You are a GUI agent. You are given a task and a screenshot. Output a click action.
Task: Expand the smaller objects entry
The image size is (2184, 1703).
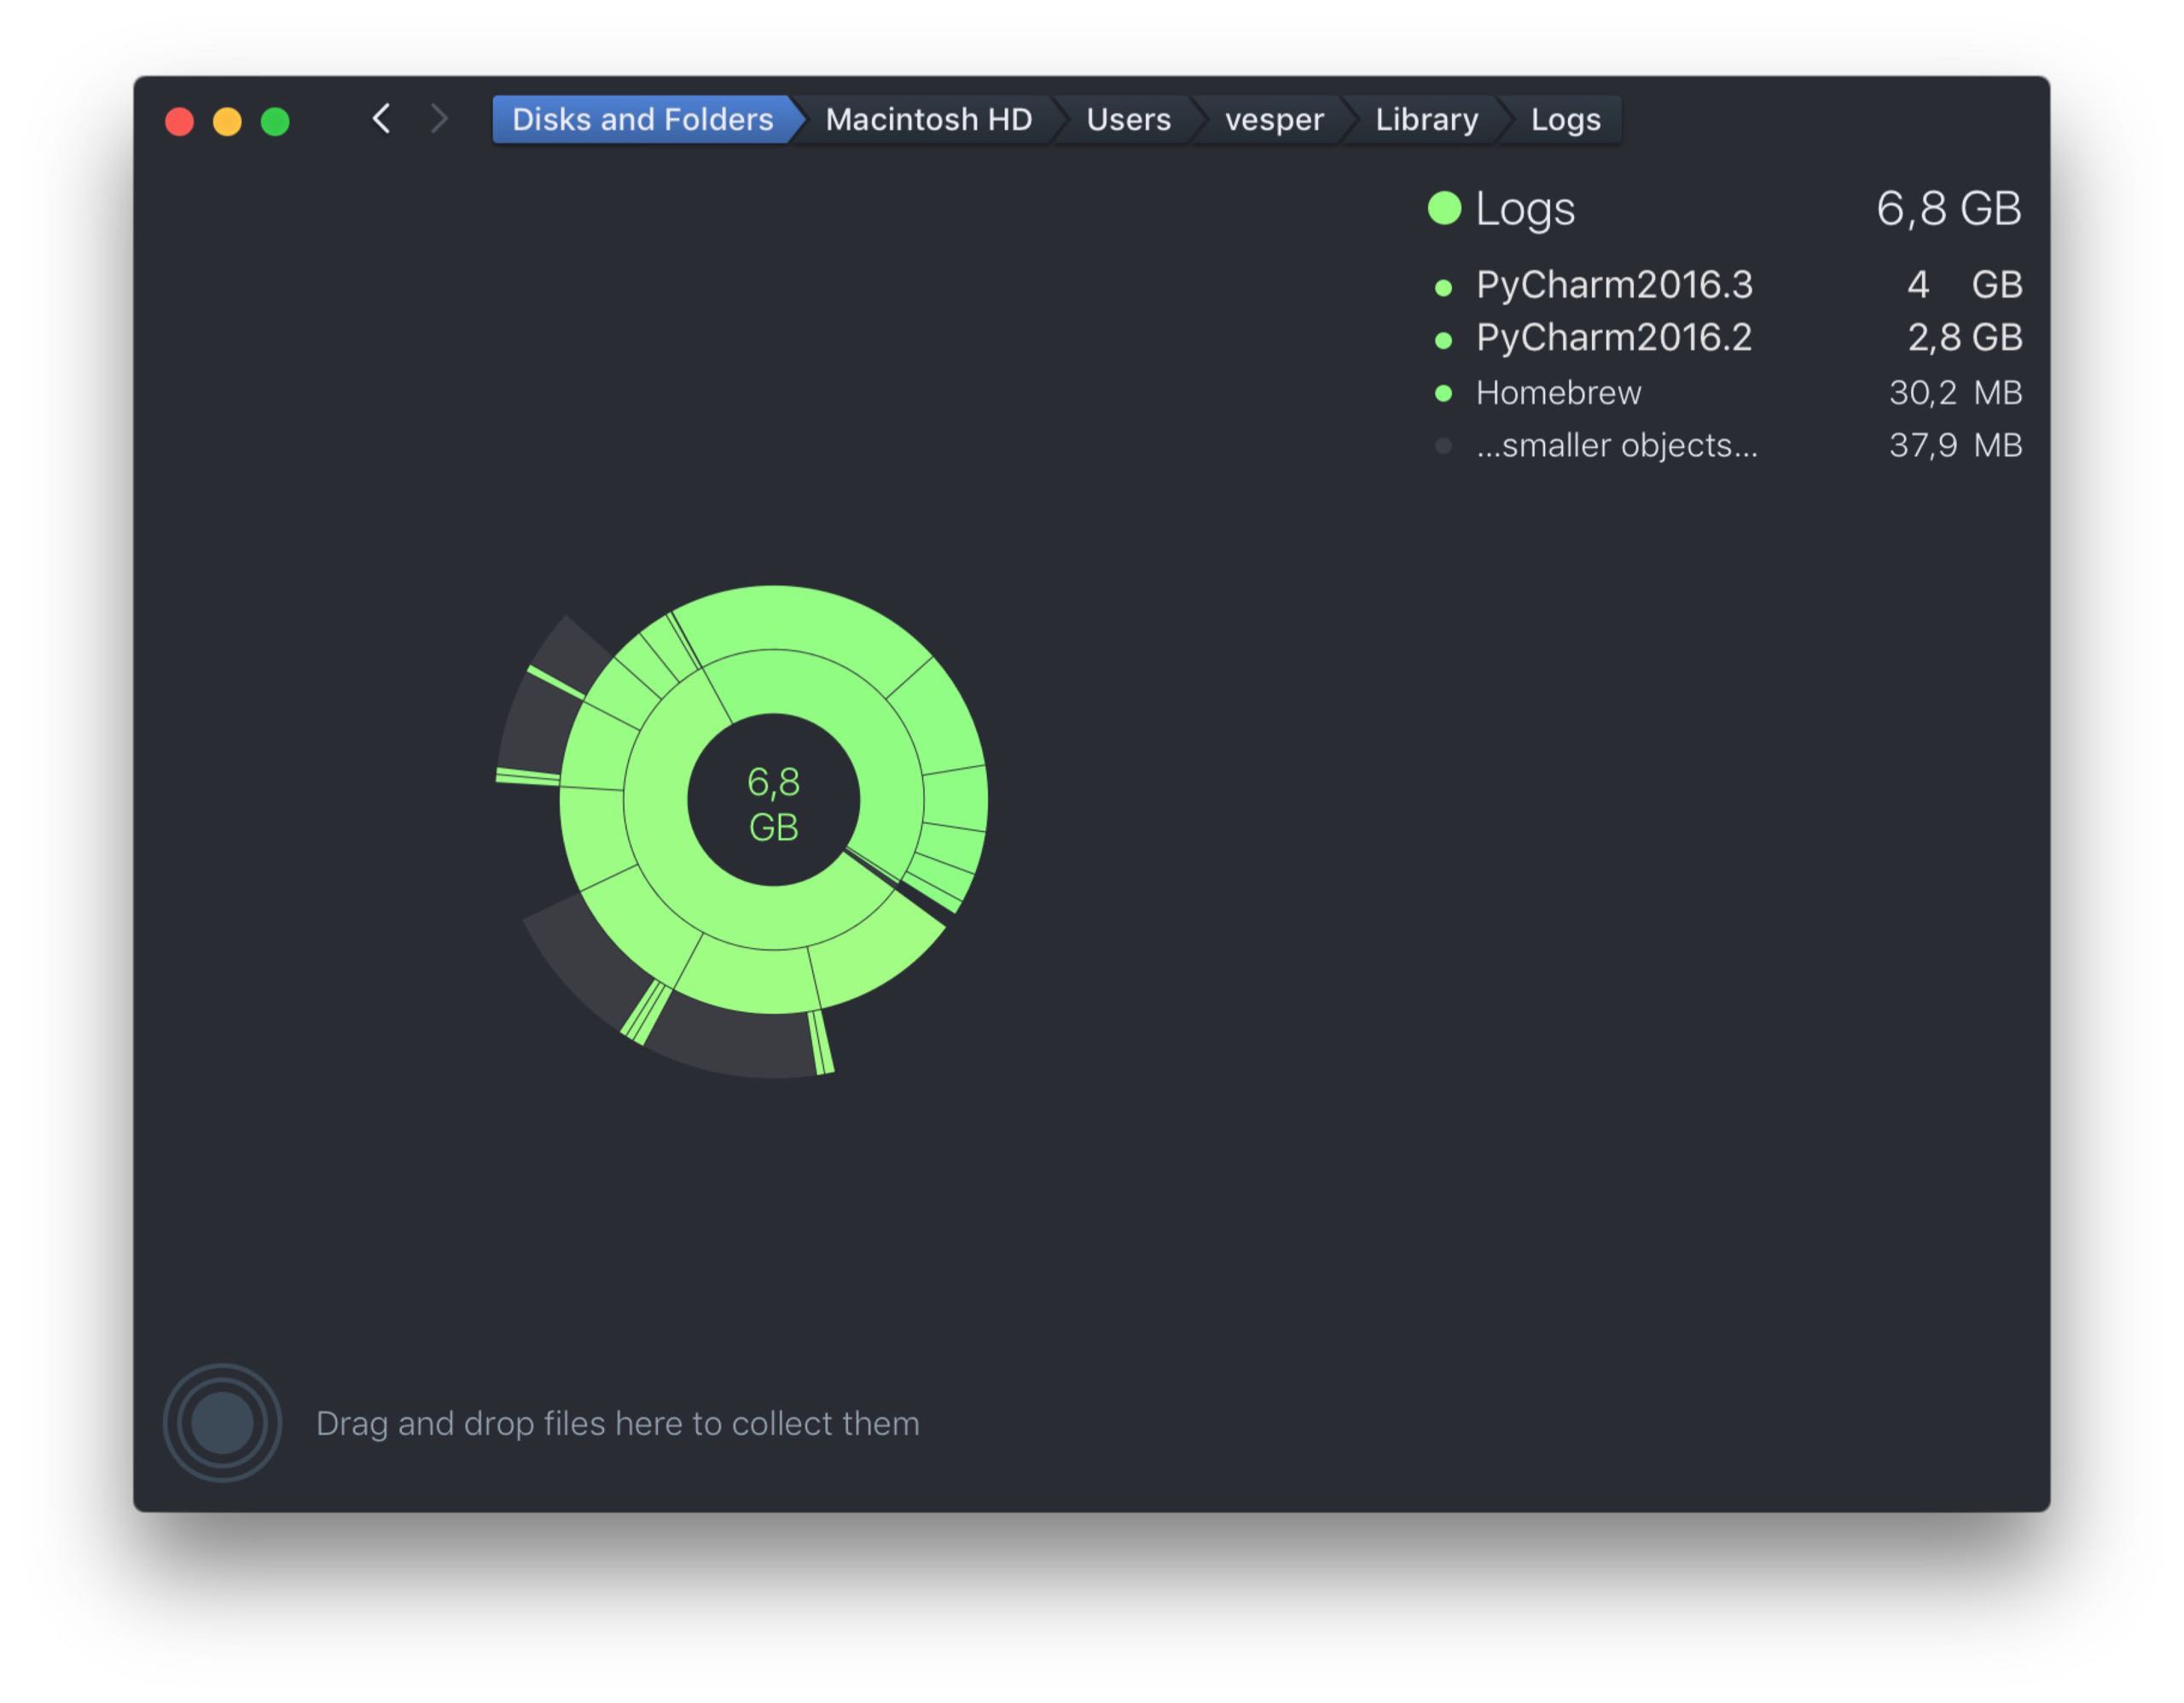click(1616, 445)
